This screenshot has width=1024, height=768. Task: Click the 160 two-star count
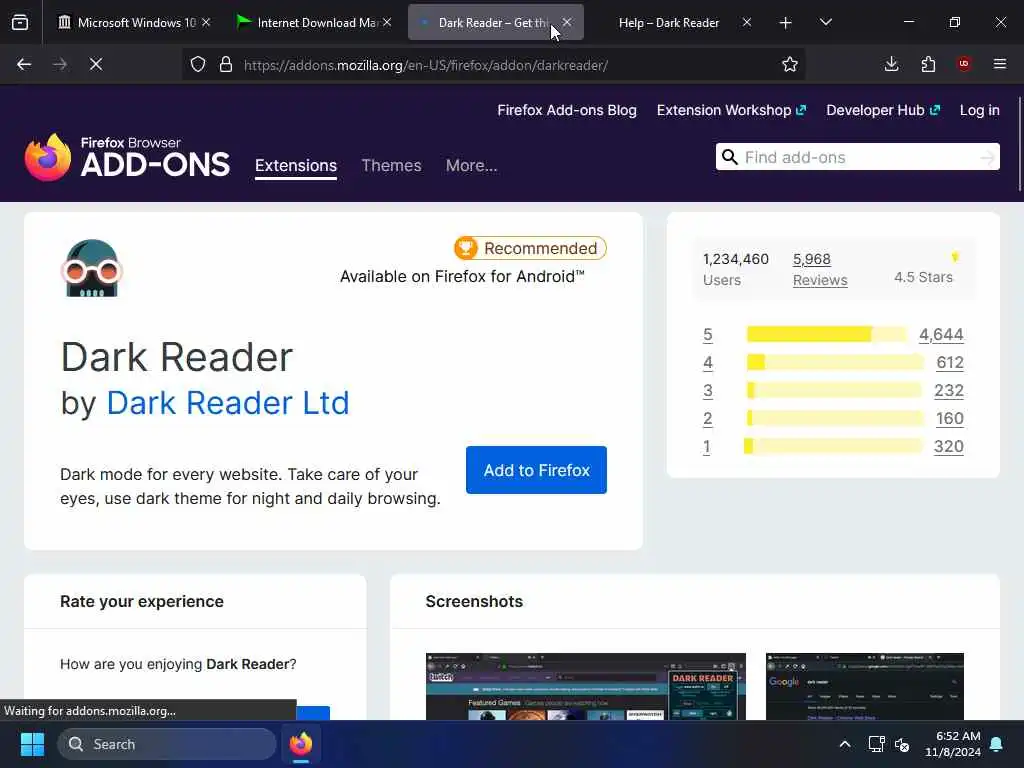click(950, 419)
